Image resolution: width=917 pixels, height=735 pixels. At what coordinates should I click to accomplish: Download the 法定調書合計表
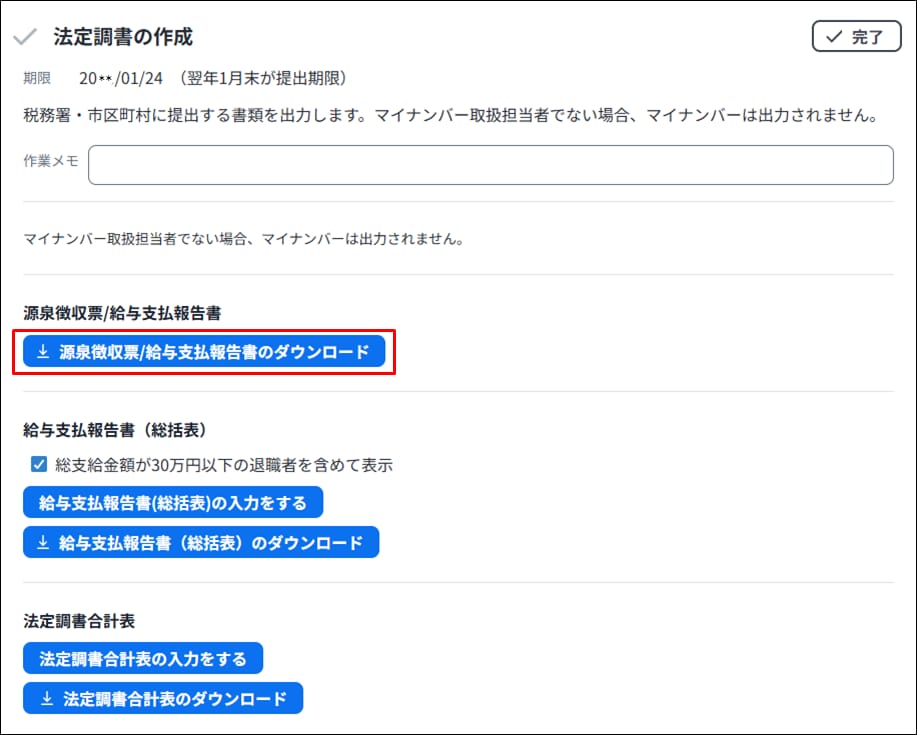(163, 698)
